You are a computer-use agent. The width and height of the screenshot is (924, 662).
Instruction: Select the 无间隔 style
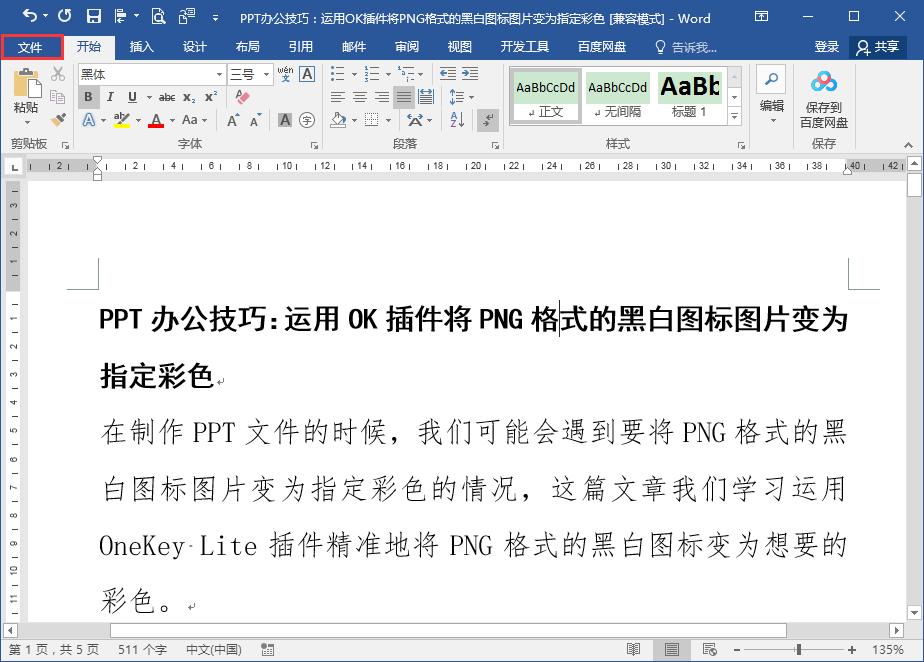pos(618,96)
